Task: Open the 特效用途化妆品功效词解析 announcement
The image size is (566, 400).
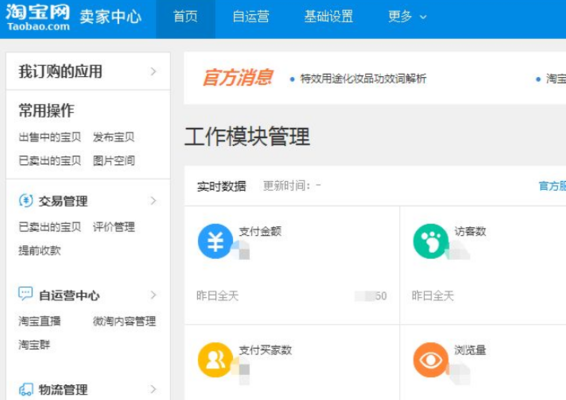Action: coord(363,79)
